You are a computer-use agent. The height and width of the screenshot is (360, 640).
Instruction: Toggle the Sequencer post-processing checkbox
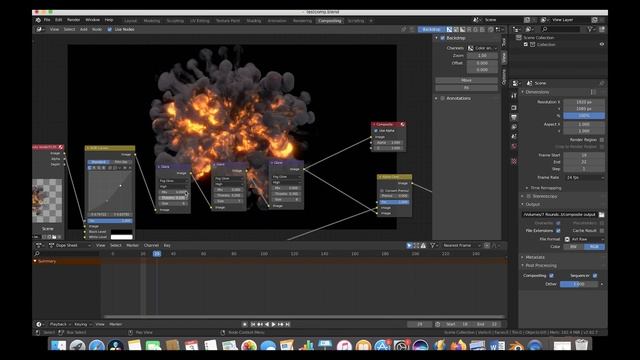[x=595, y=276]
